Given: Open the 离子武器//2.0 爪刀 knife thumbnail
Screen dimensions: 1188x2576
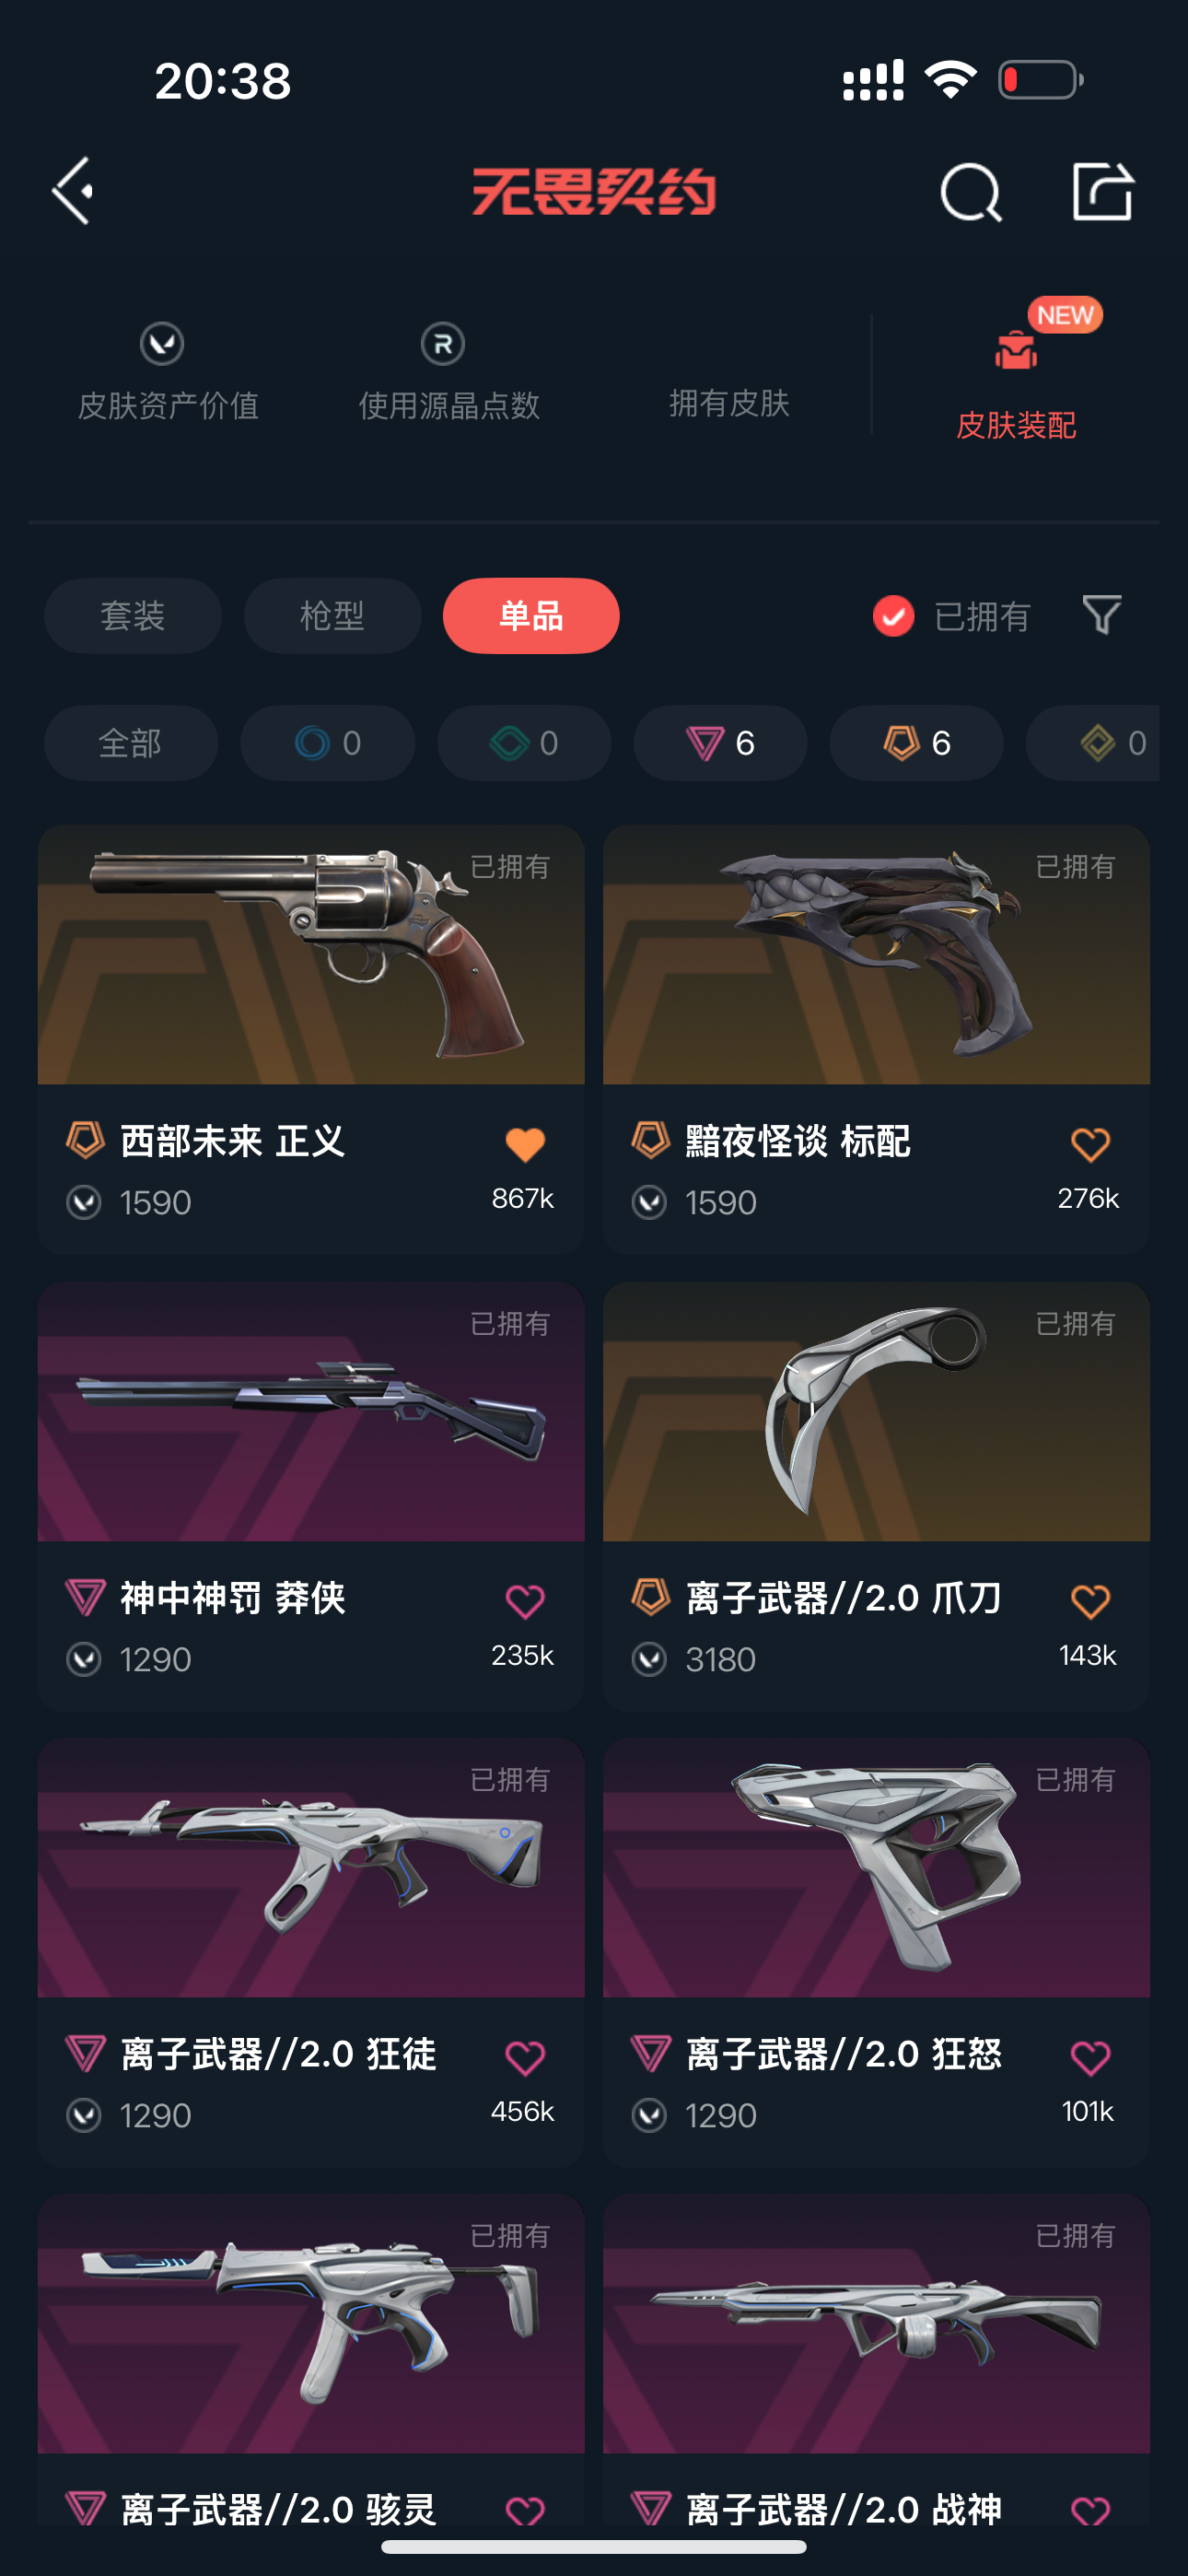Looking at the screenshot, I should pyautogui.click(x=876, y=1412).
